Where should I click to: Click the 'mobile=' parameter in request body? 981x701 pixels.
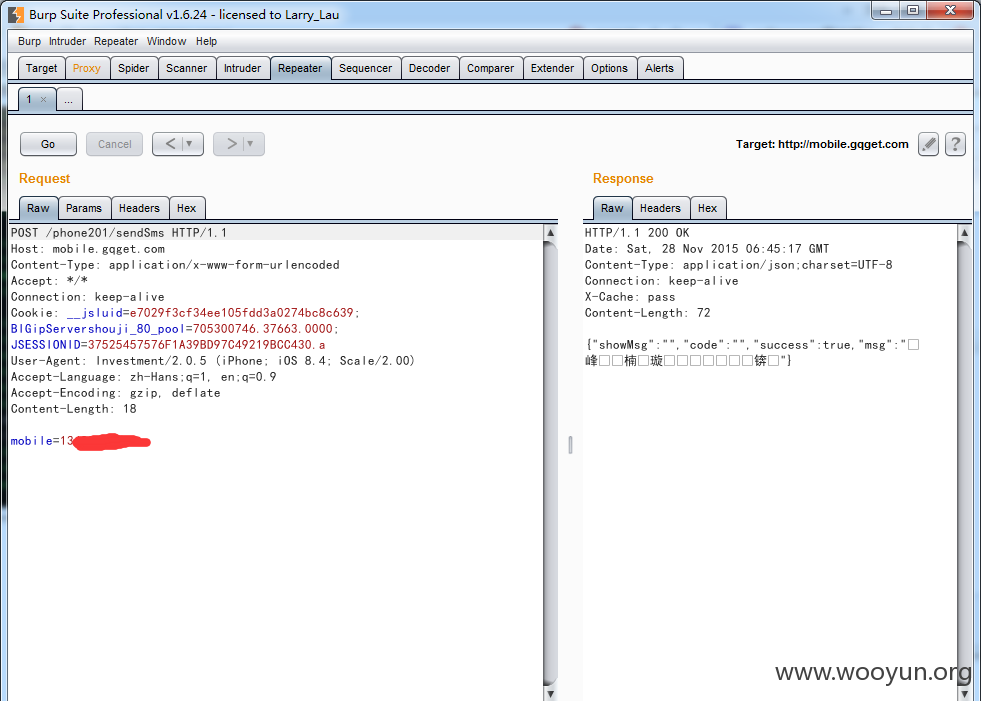35,441
